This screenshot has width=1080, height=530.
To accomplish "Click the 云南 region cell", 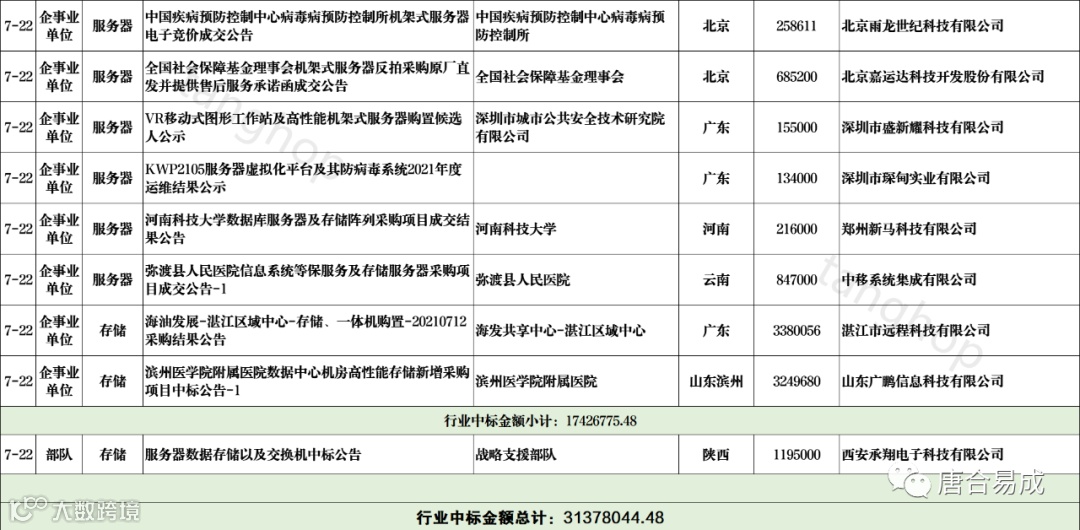I will click(x=716, y=280).
